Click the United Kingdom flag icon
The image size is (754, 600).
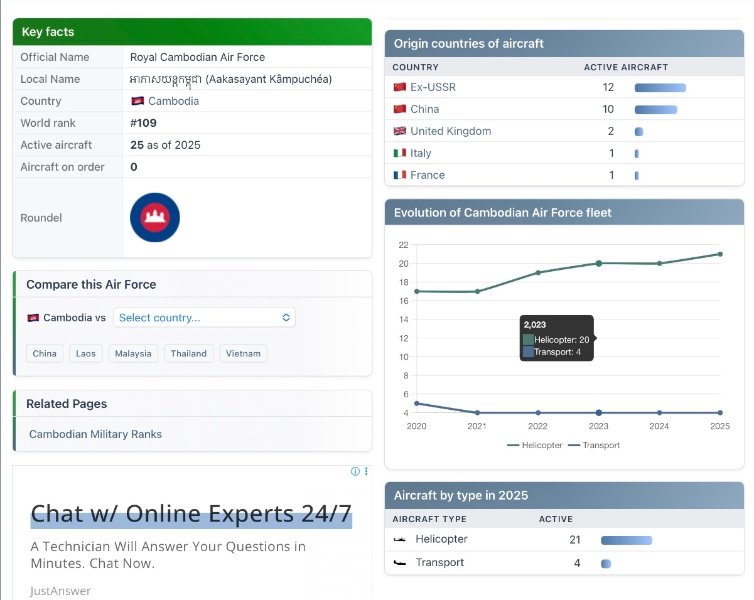400,131
